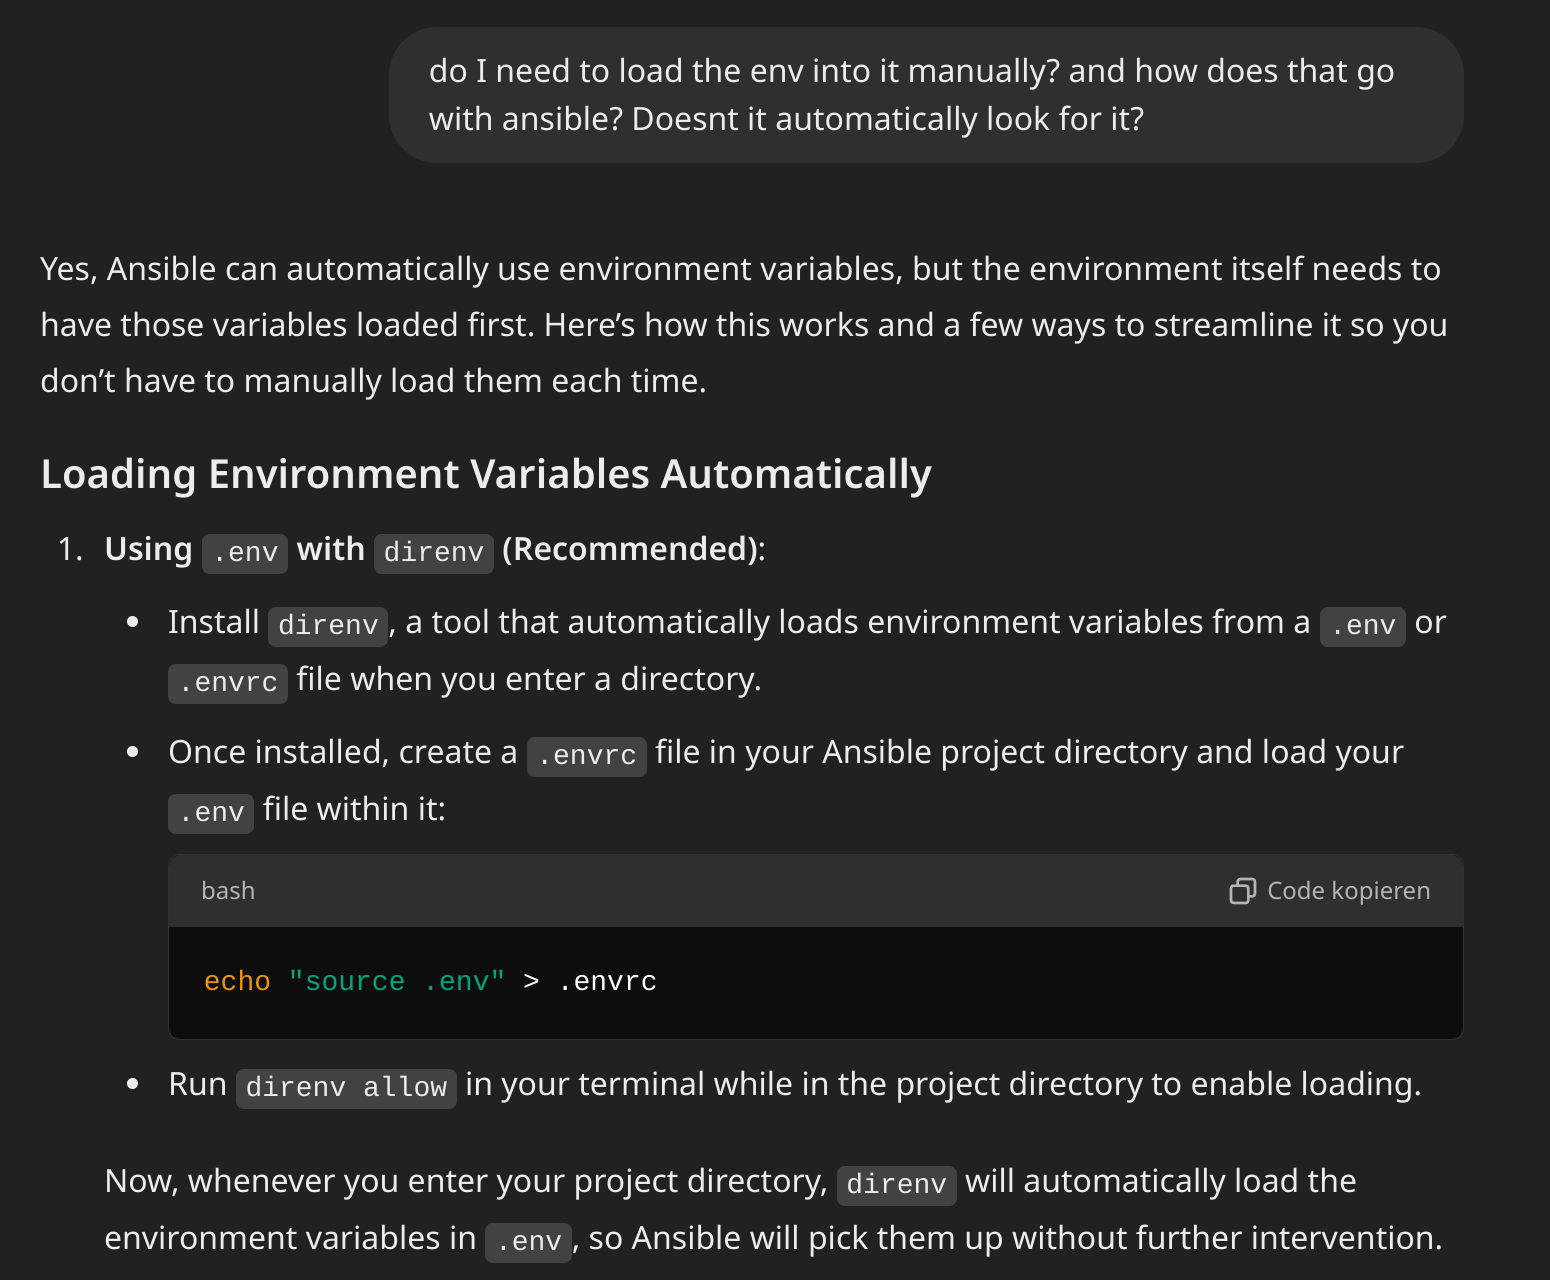Viewport: 1550px width, 1280px height.
Task: Click the '(Recommended):' text in list item 1
Action: point(634,549)
